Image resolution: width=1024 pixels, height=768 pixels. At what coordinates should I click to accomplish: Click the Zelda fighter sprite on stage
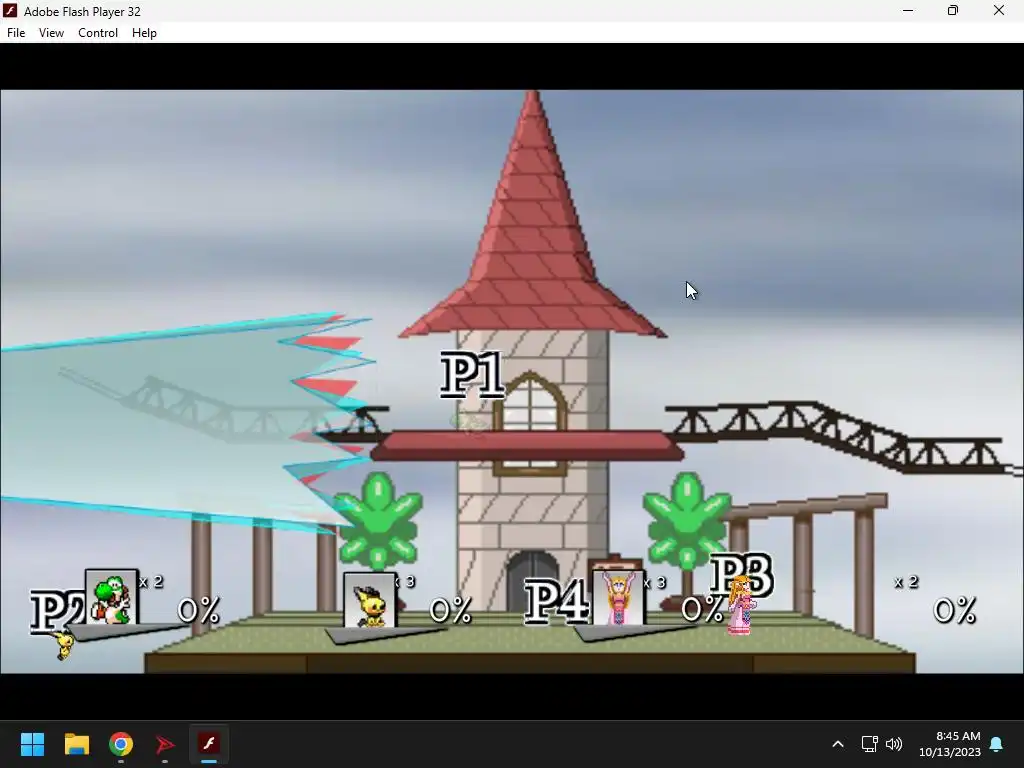[741, 607]
